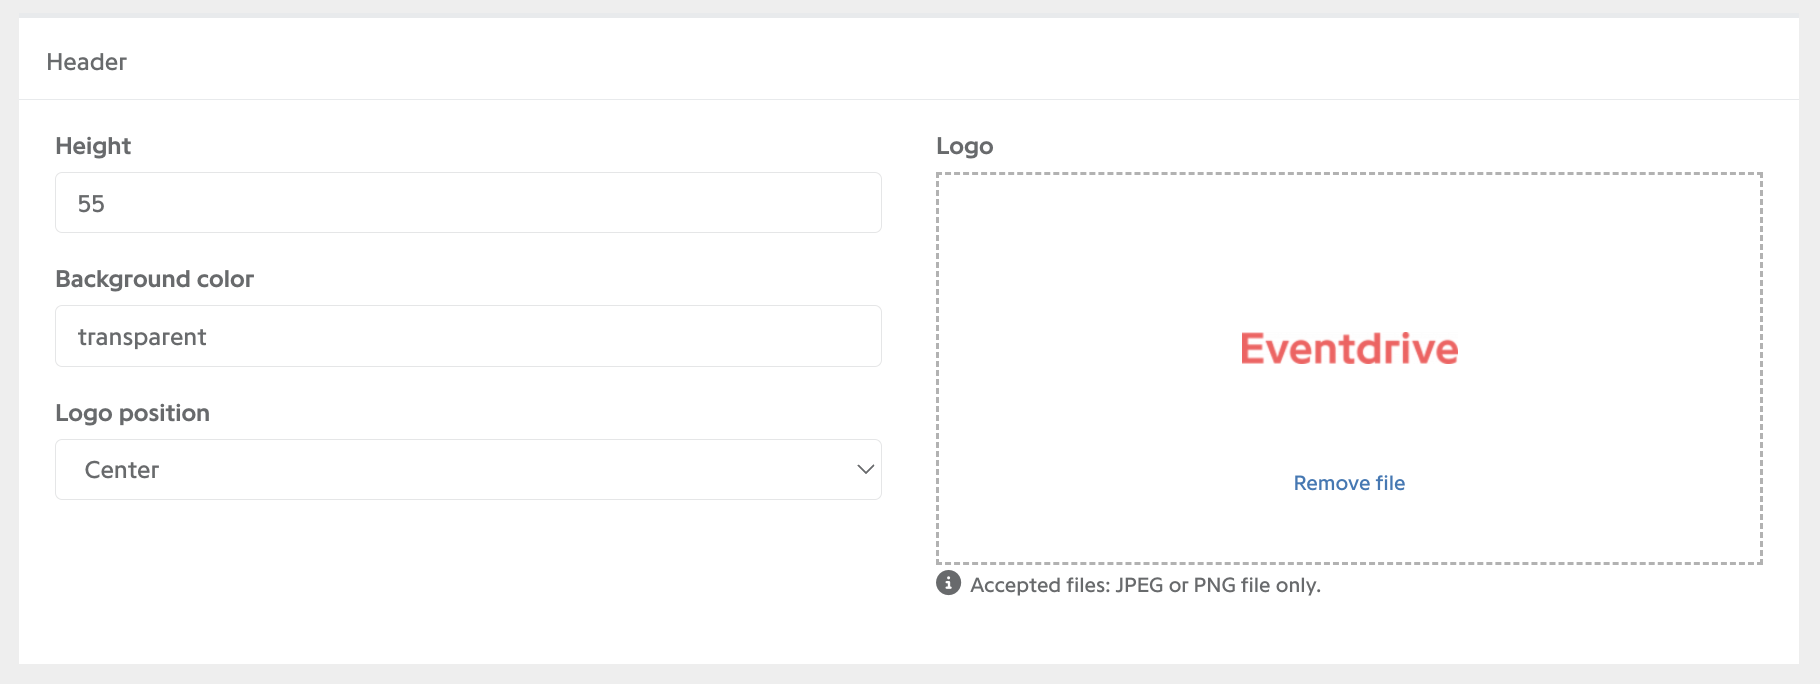Click the Background color label
This screenshot has width=1820, height=684.
(x=154, y=279)
